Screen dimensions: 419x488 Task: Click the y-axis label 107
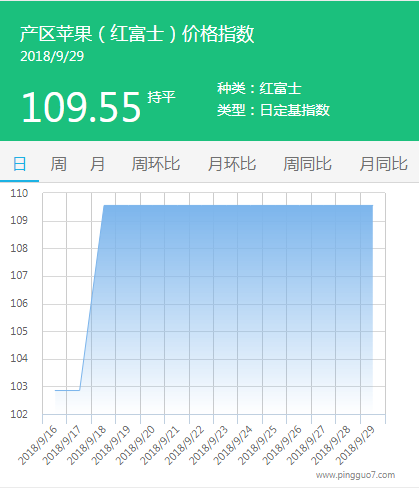pos(19,276)
